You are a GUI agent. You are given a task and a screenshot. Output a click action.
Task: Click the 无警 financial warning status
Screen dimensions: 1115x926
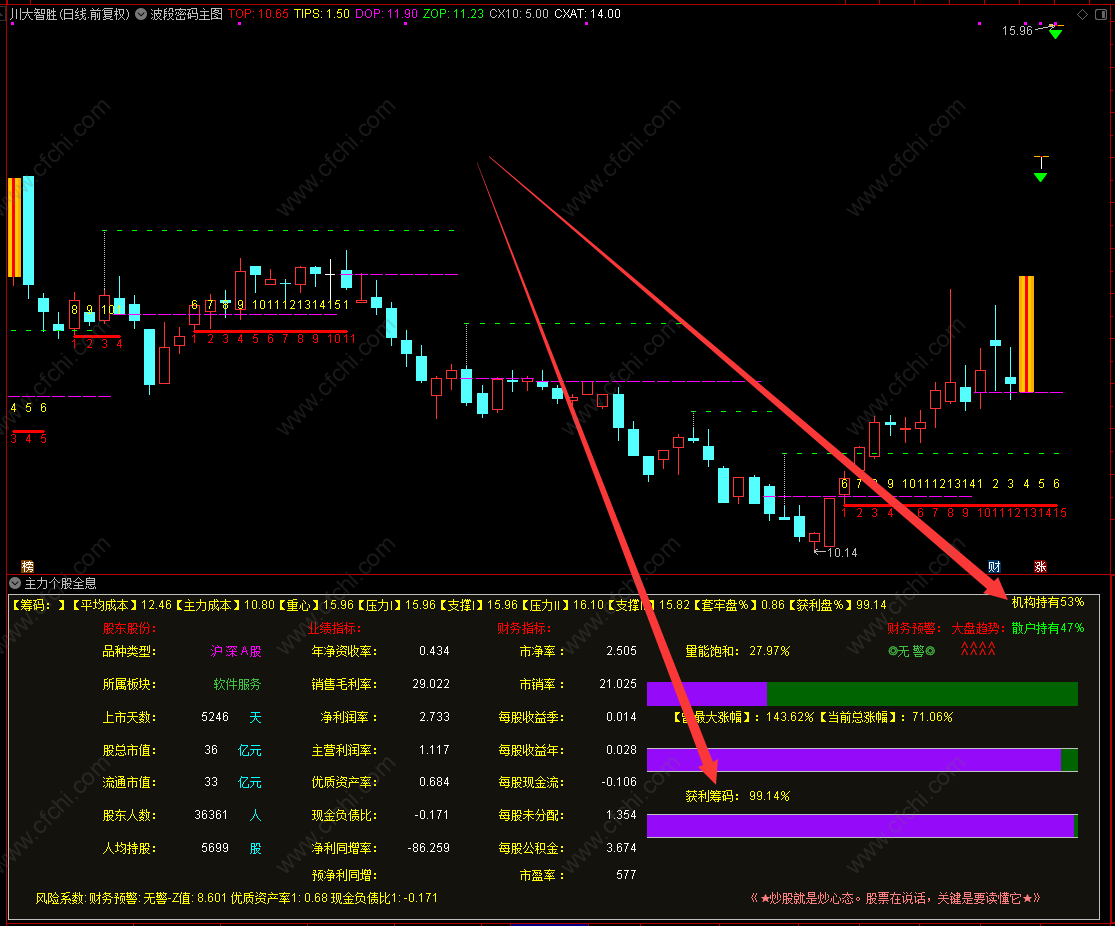pyautogui.click(x=912, y=651)
